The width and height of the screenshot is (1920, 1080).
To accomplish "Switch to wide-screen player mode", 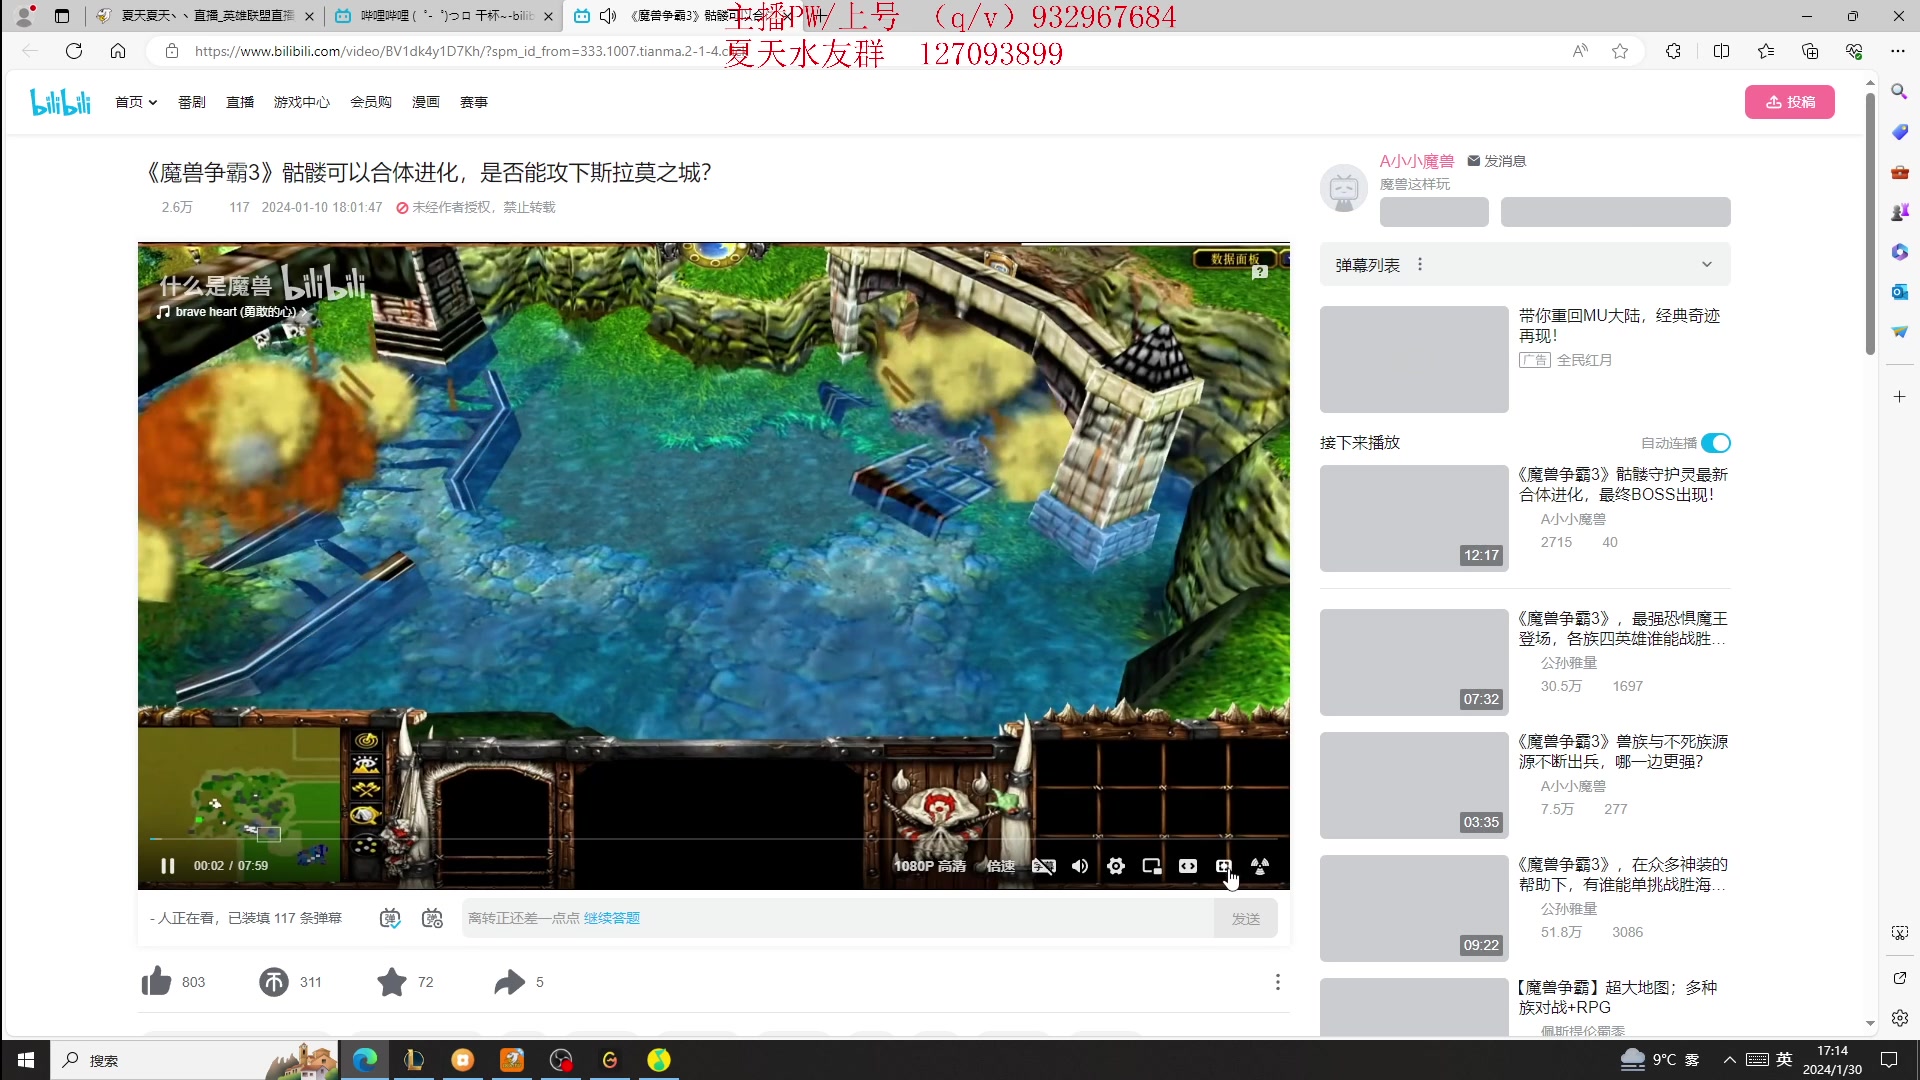I will tap(1188, 866).
